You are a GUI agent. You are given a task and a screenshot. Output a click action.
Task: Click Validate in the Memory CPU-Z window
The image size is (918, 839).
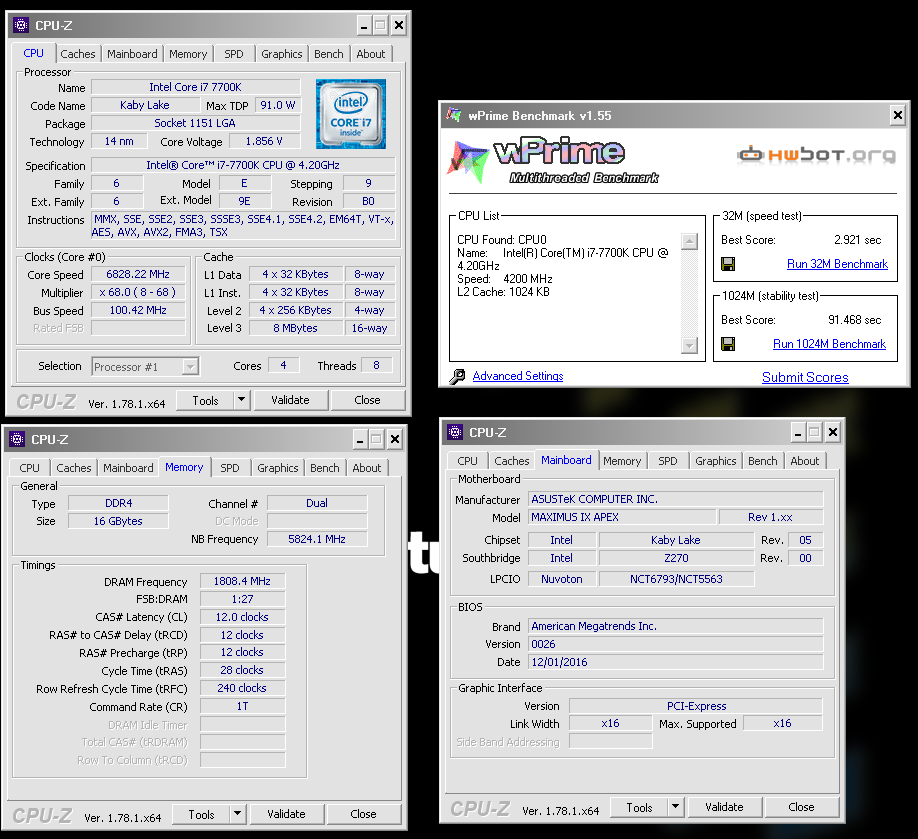286,814
